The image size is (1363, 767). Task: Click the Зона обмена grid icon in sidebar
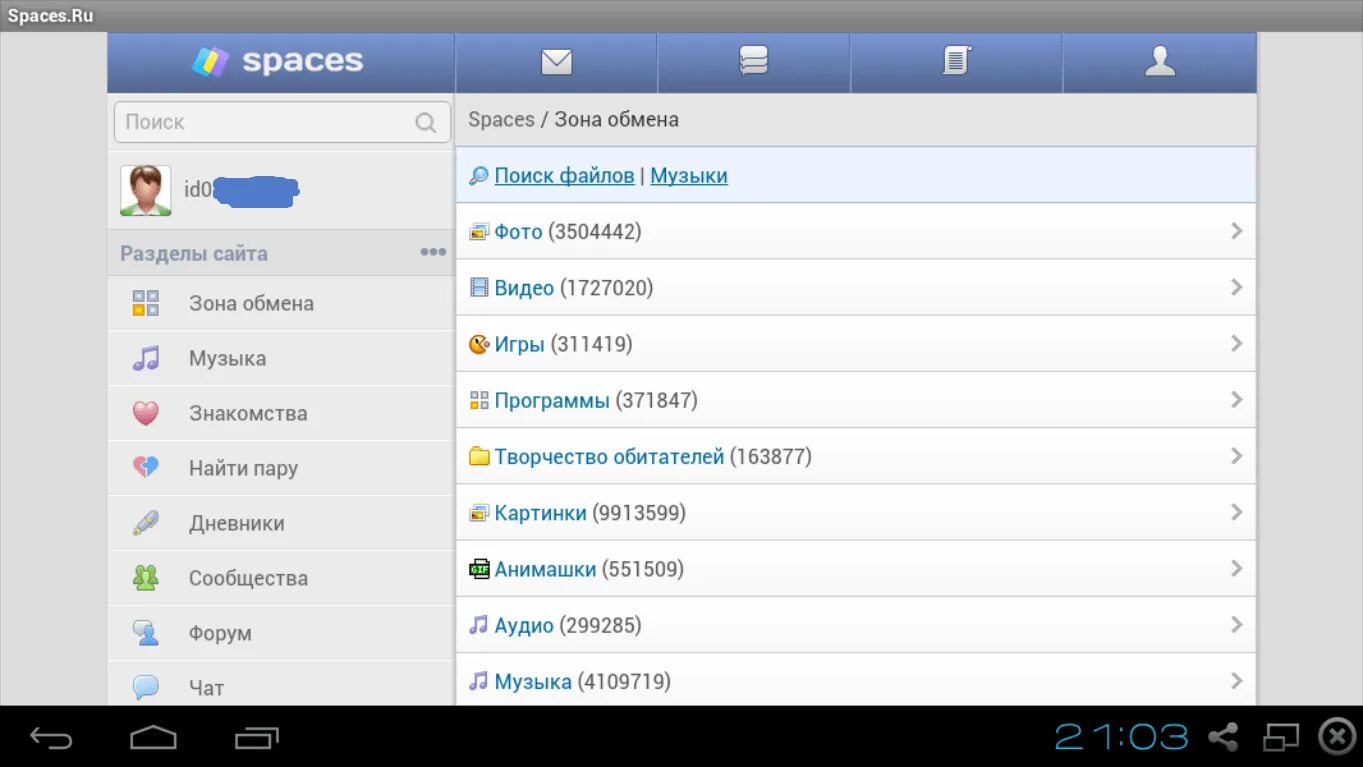[x=146, y=303]
